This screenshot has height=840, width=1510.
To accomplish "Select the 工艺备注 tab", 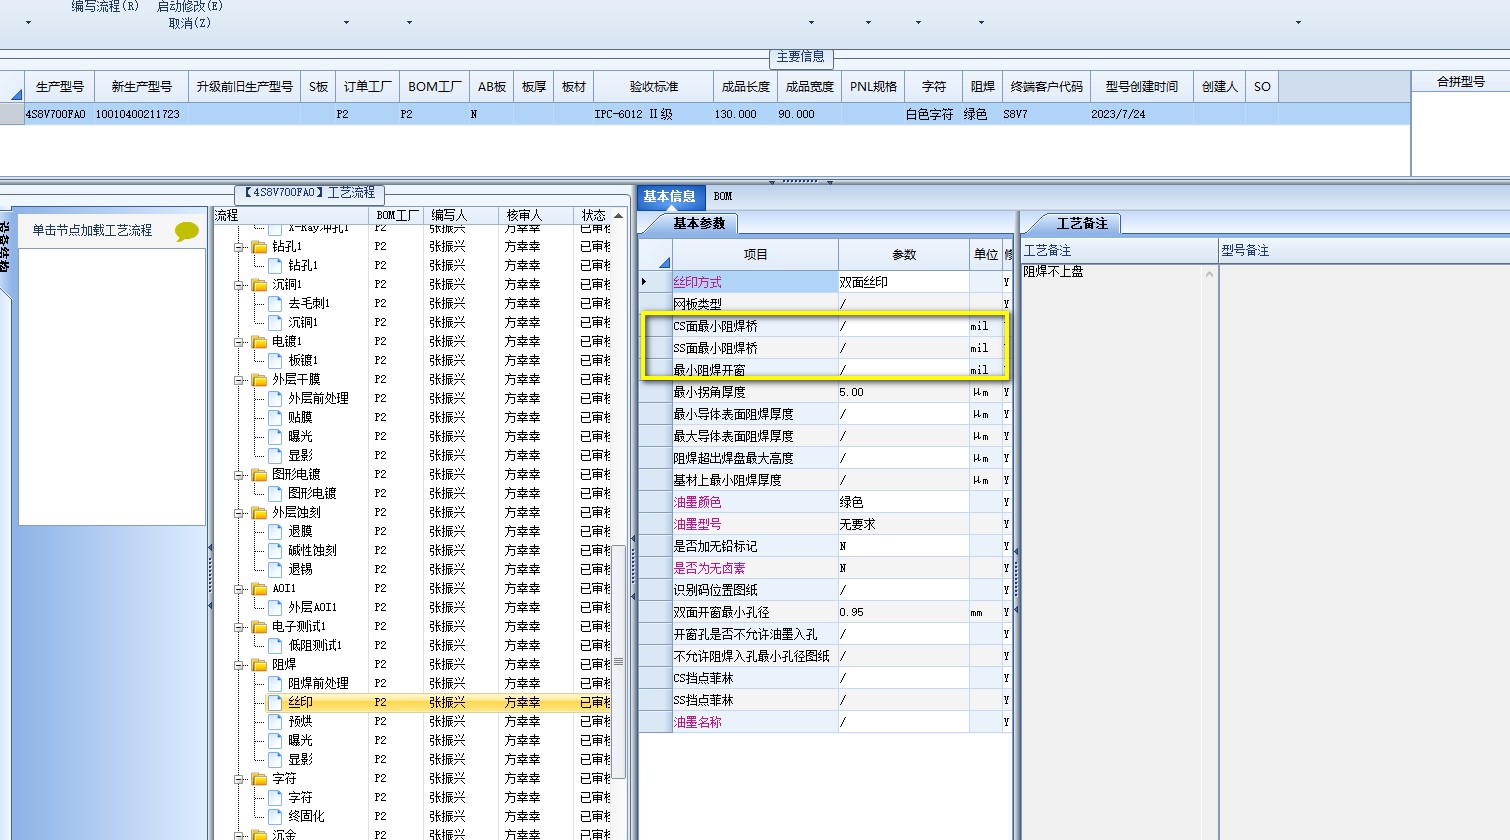I will 1082,223.
